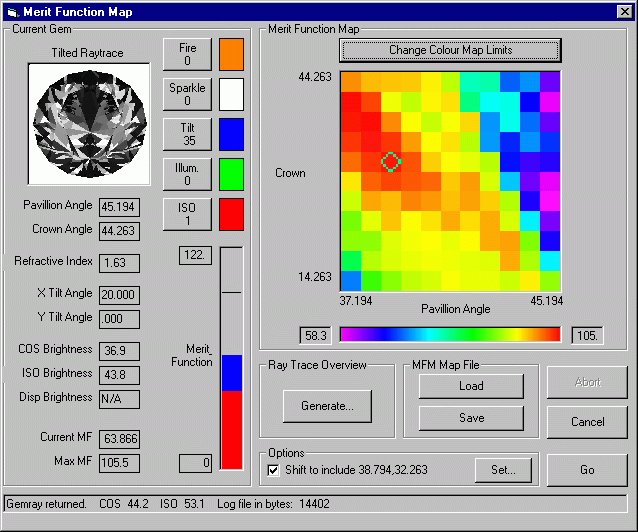Click Change Colour Map Limits button
This screenshot has height=532, width=638.
coord(449,50)
